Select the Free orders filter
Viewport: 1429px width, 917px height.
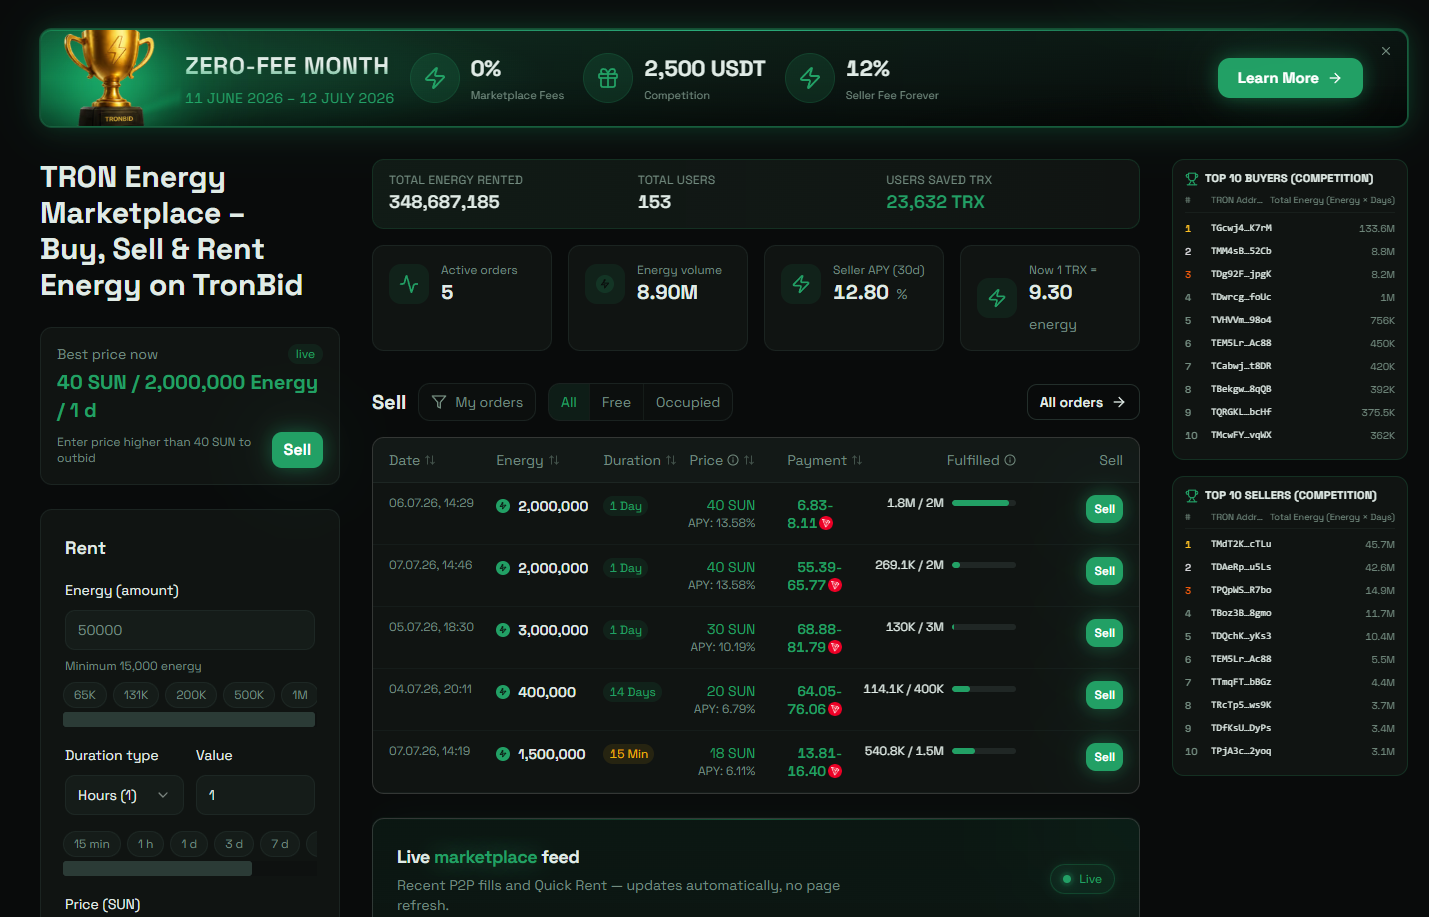[616, 402]
